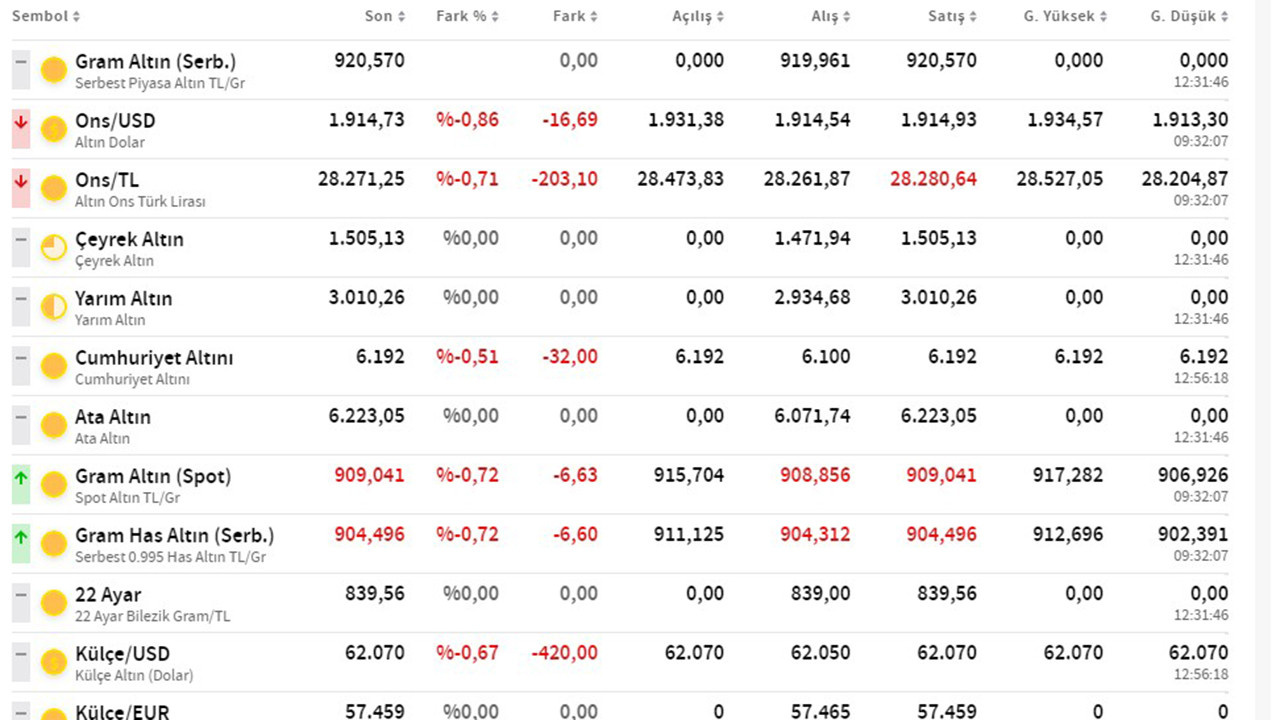Screen dimensions: 1280x720
Task: Open the 22 Ayar bilezik link
Action: [108, 595]
